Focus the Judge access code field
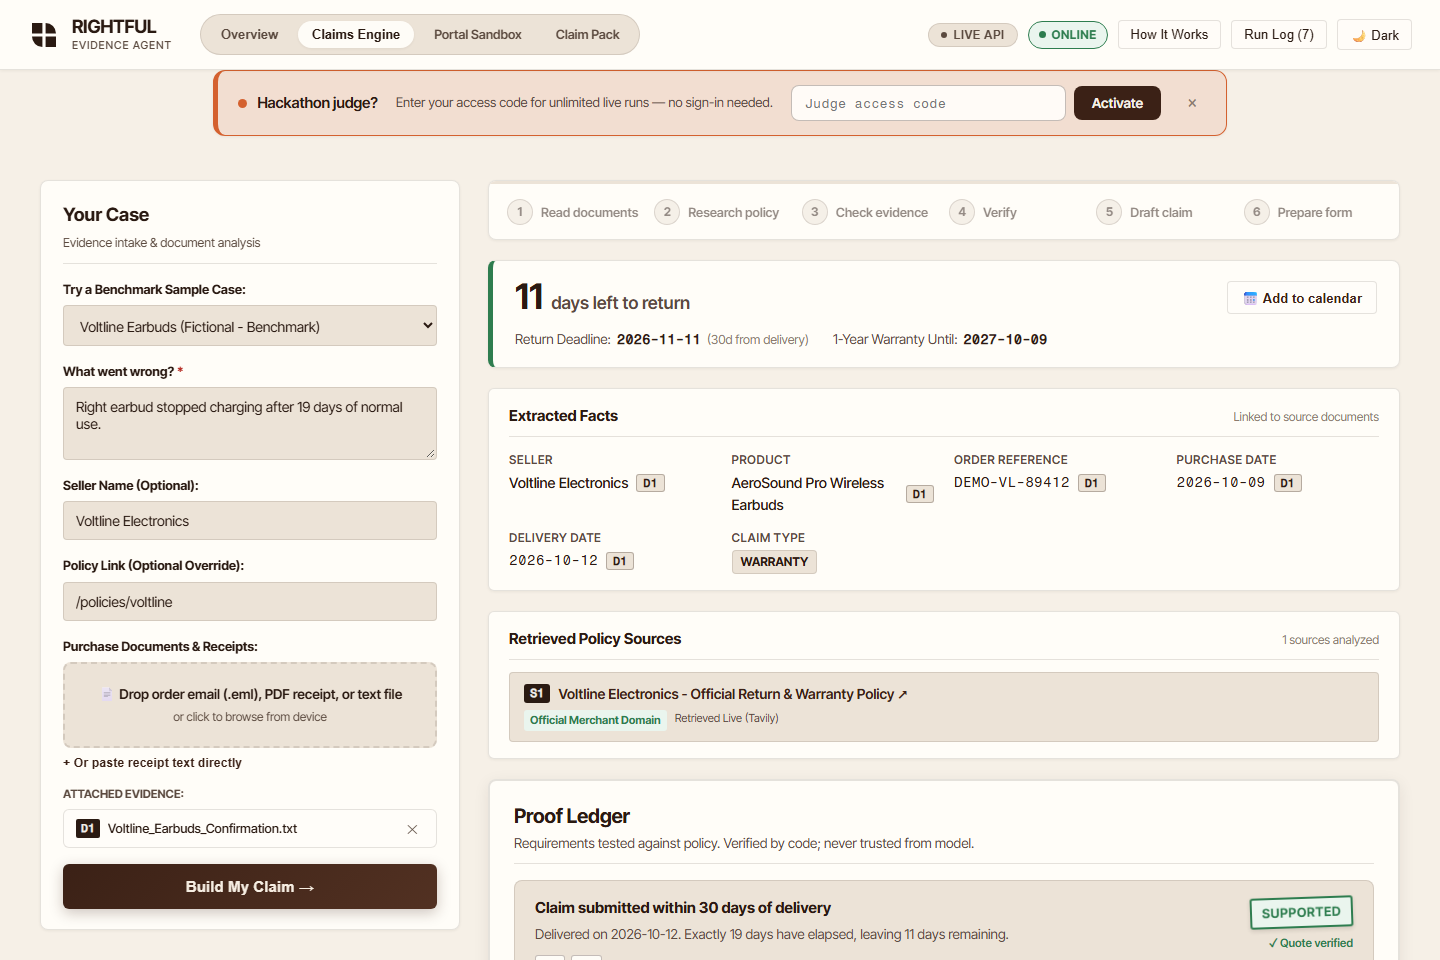1440x960 pixels. 928,103
